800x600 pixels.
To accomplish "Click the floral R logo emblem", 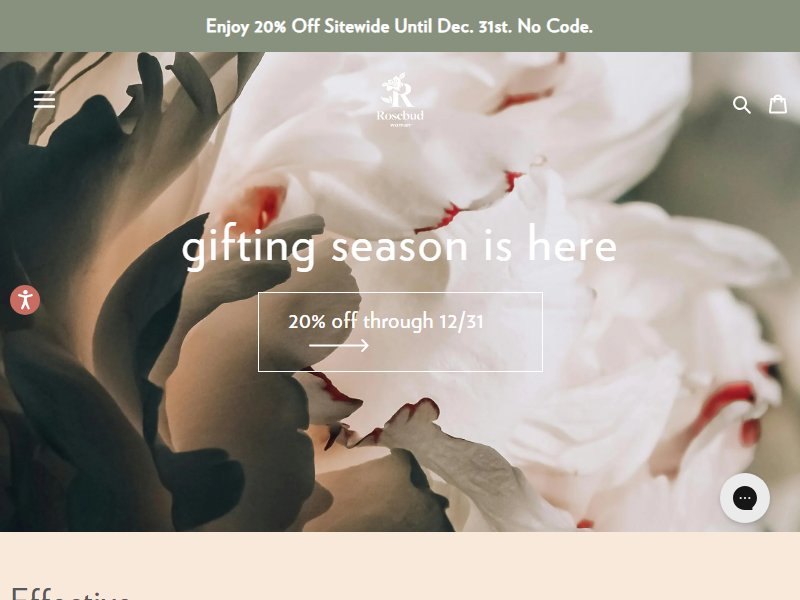I will tap(398, 90).
